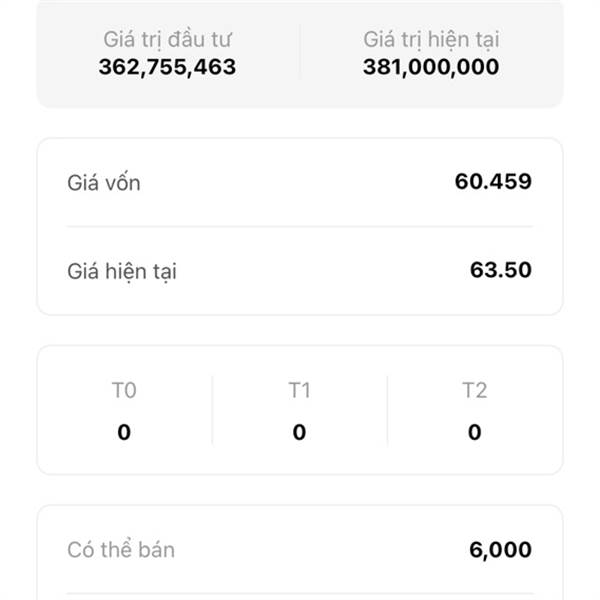Click the divider between T1 and T2
The height and width of the screenshot is (600, 600).
(x=387, y=410)
